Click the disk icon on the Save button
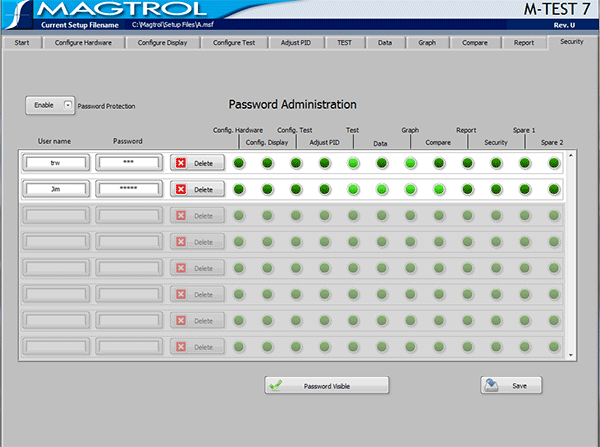Screen dimensions: 600x447 click(x=491, y=385)
